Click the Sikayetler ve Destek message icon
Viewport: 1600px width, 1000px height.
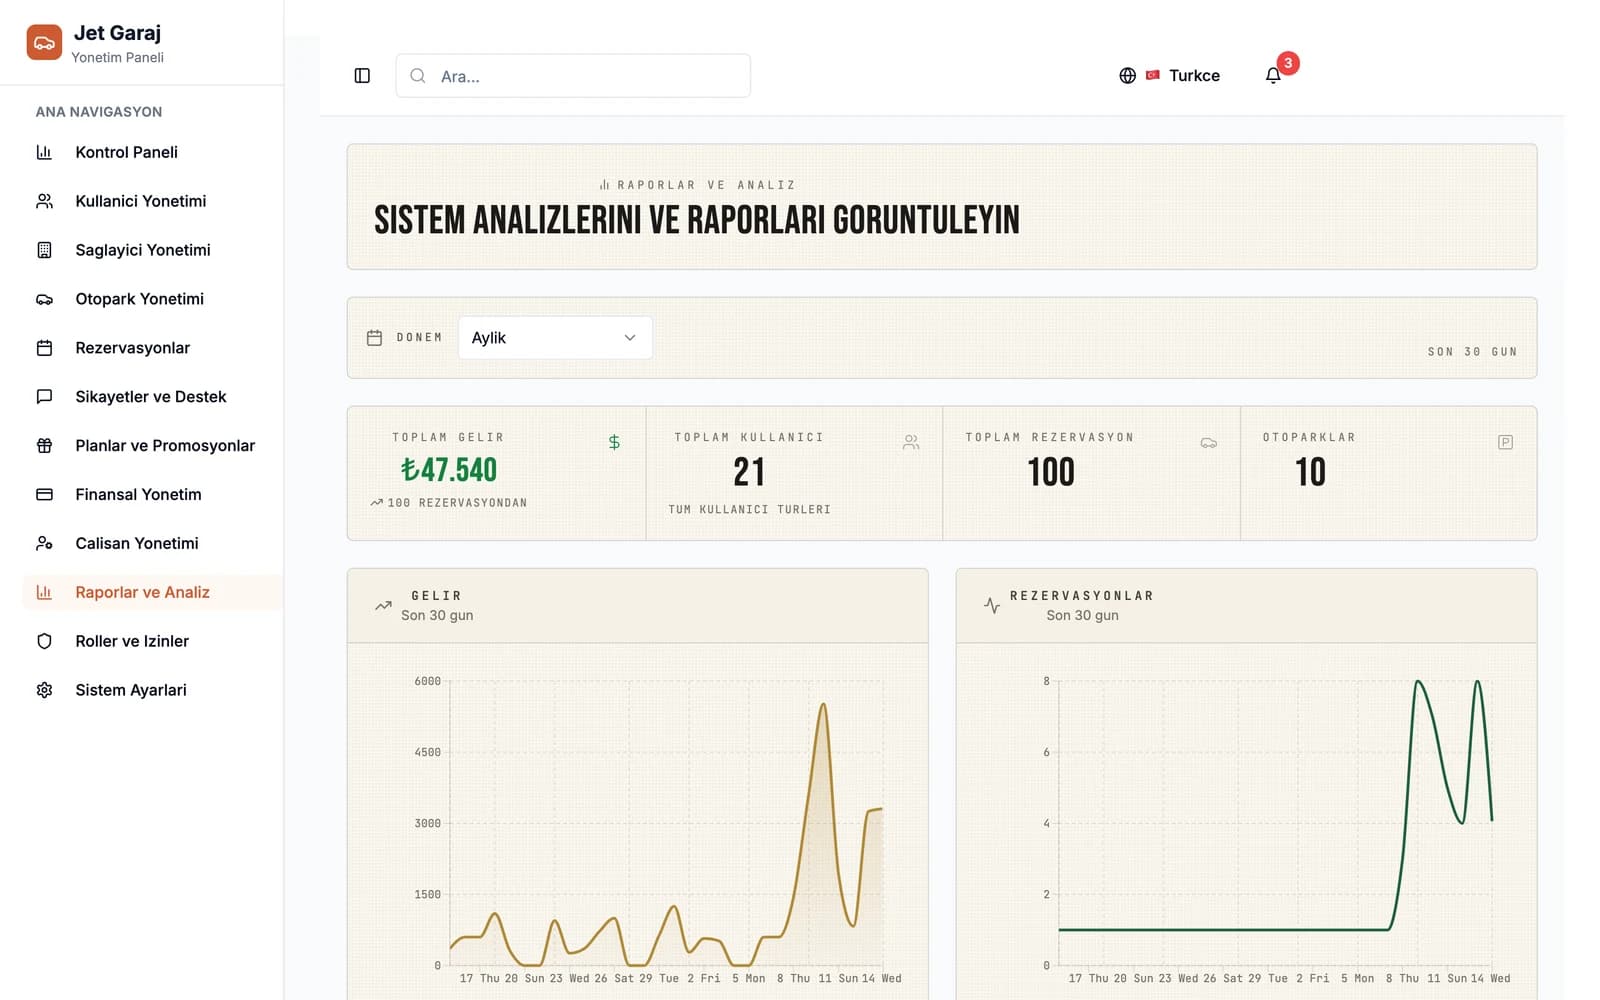pyautogui.click(x=44, y=397)
